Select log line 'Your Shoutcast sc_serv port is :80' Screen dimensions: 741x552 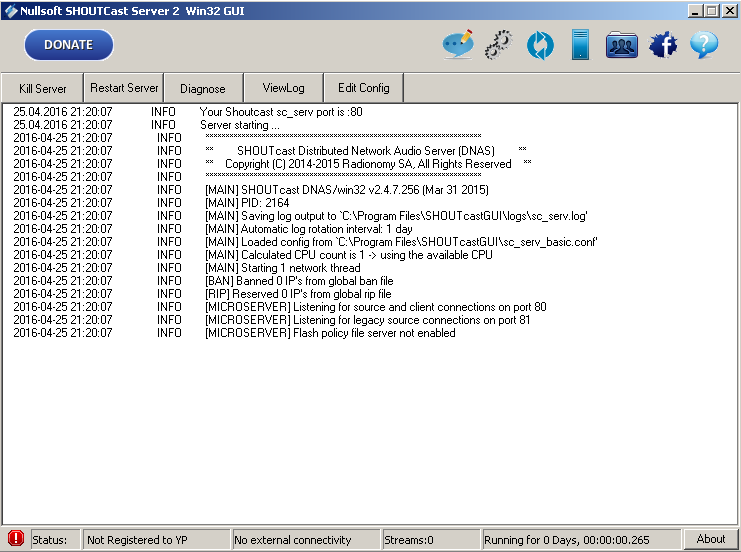point(188,112)
